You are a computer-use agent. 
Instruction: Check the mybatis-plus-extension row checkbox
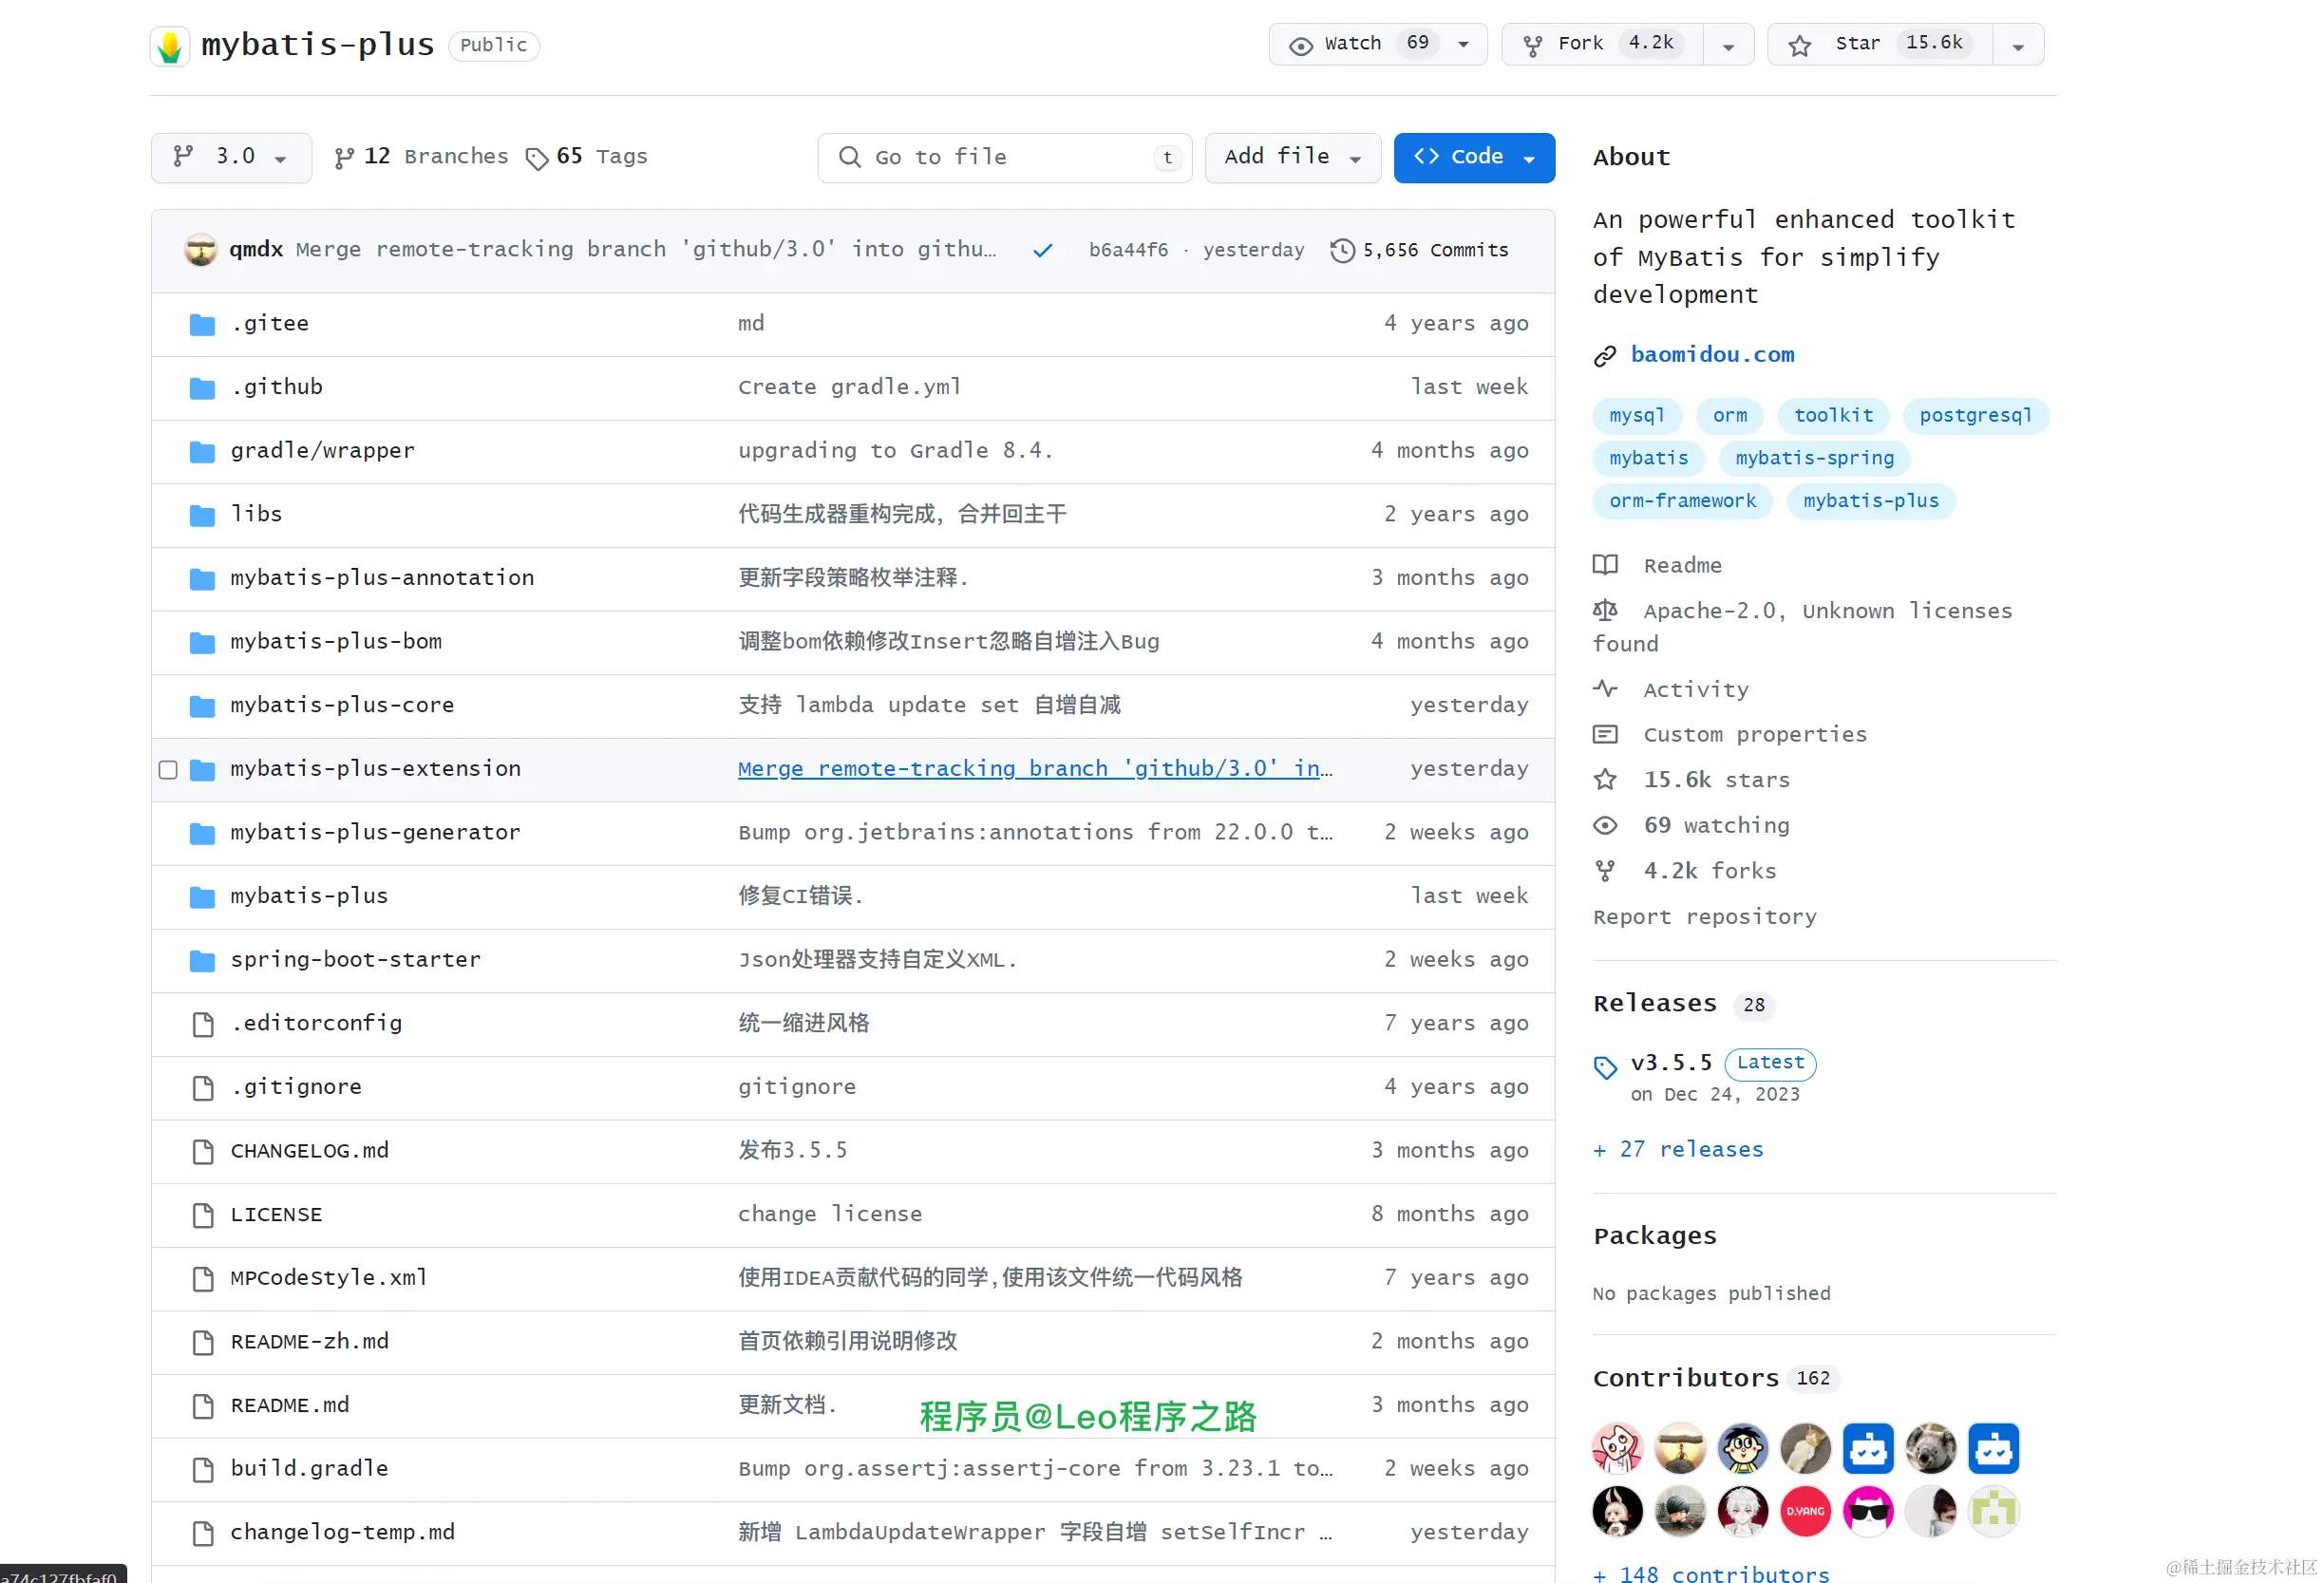(x=168, y=769)
